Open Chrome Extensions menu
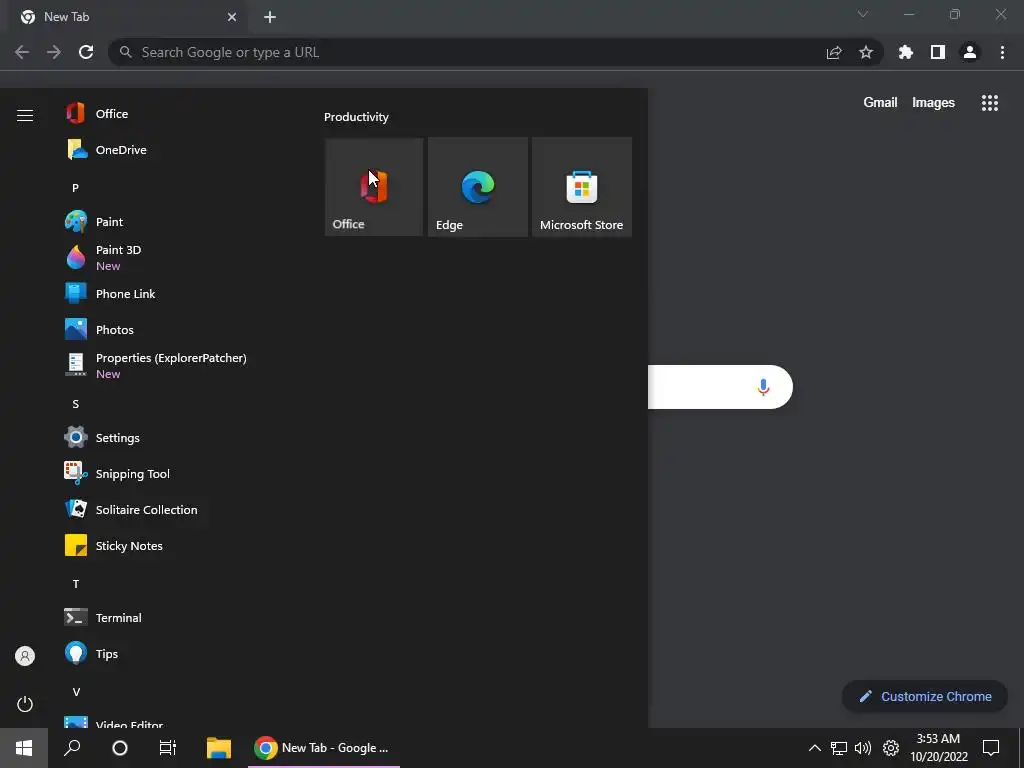Image resolution: width=1024 pixels, height=768 pixels. [x=906, y=52]
